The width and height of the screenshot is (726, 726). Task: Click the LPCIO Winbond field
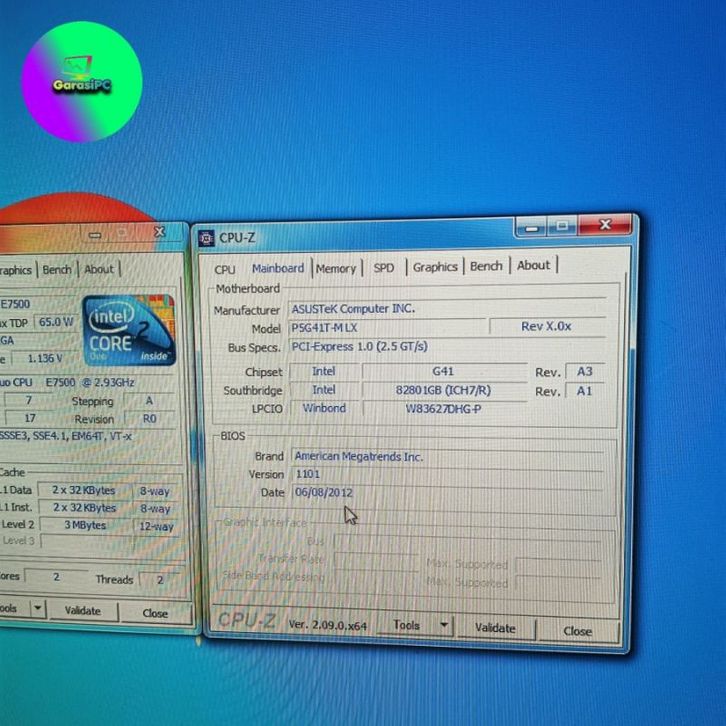(324, 408)
